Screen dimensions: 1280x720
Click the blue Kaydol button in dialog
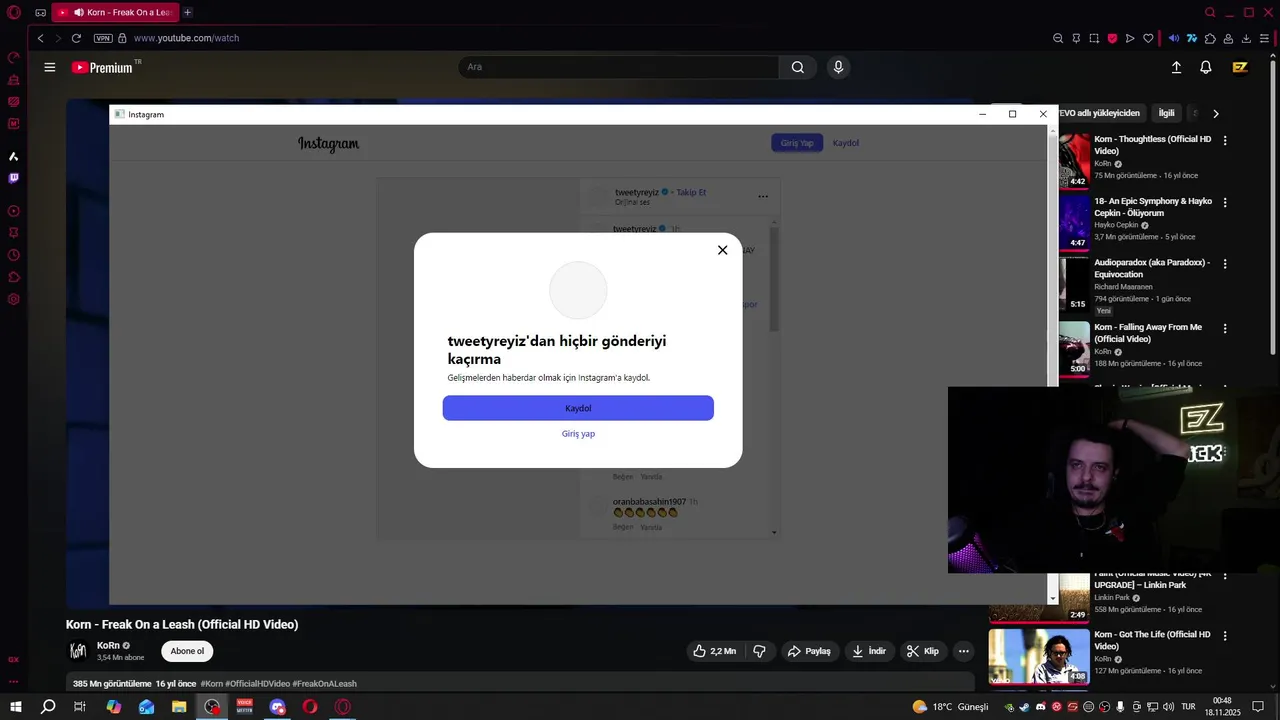pos(578,408)
